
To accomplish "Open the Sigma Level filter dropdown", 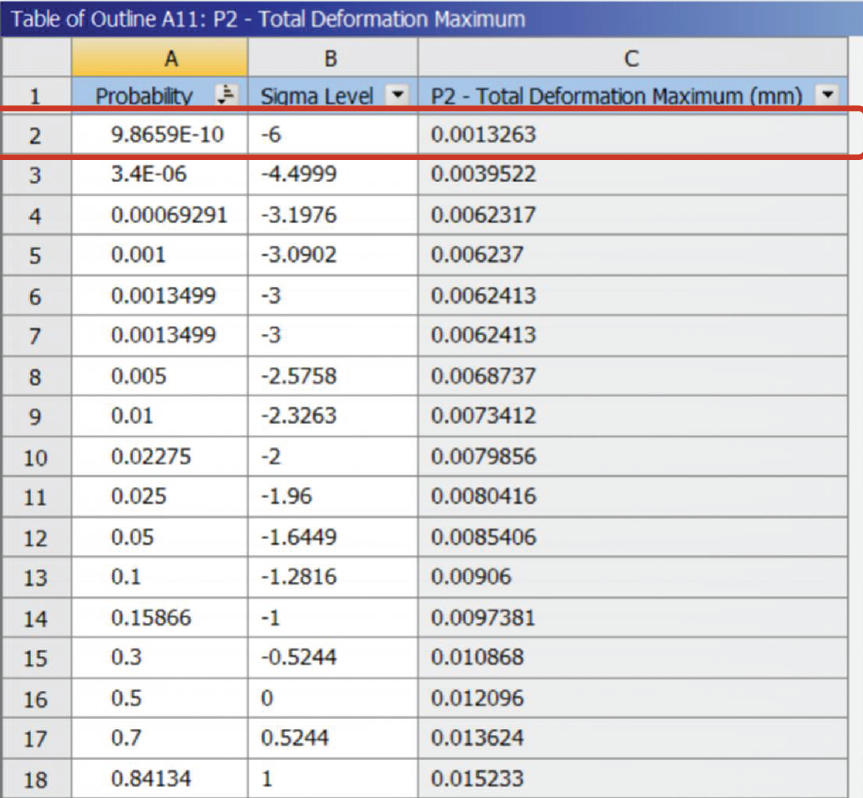I will pos(397,95).
